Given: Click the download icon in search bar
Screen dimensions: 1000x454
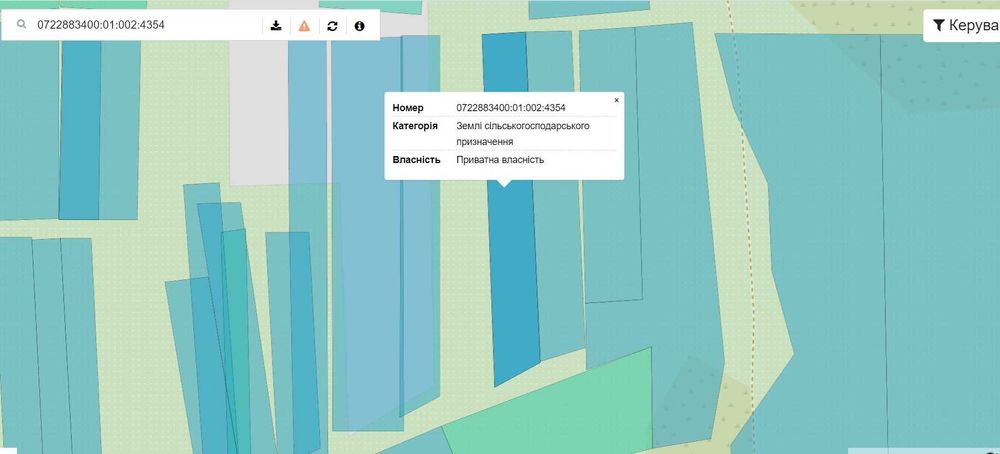Looking at the screenshot, I should 276,26.
